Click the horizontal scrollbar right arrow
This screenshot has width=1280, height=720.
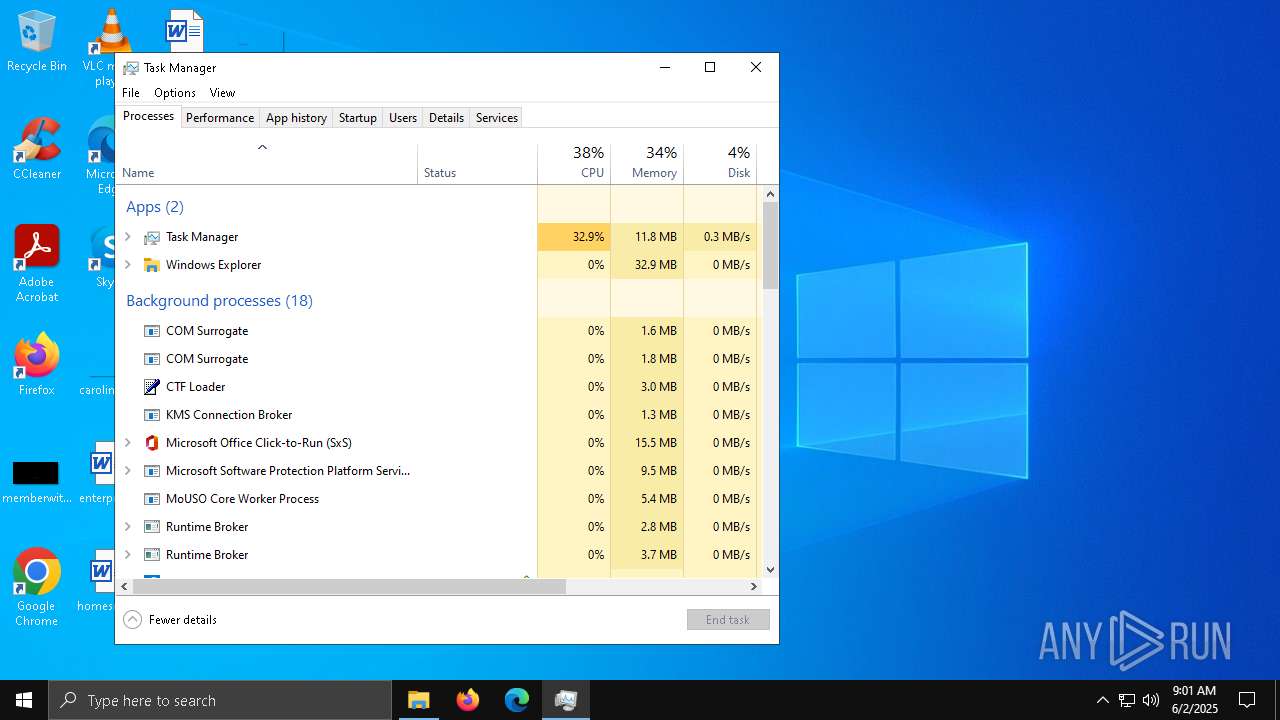tap(754, 587)
